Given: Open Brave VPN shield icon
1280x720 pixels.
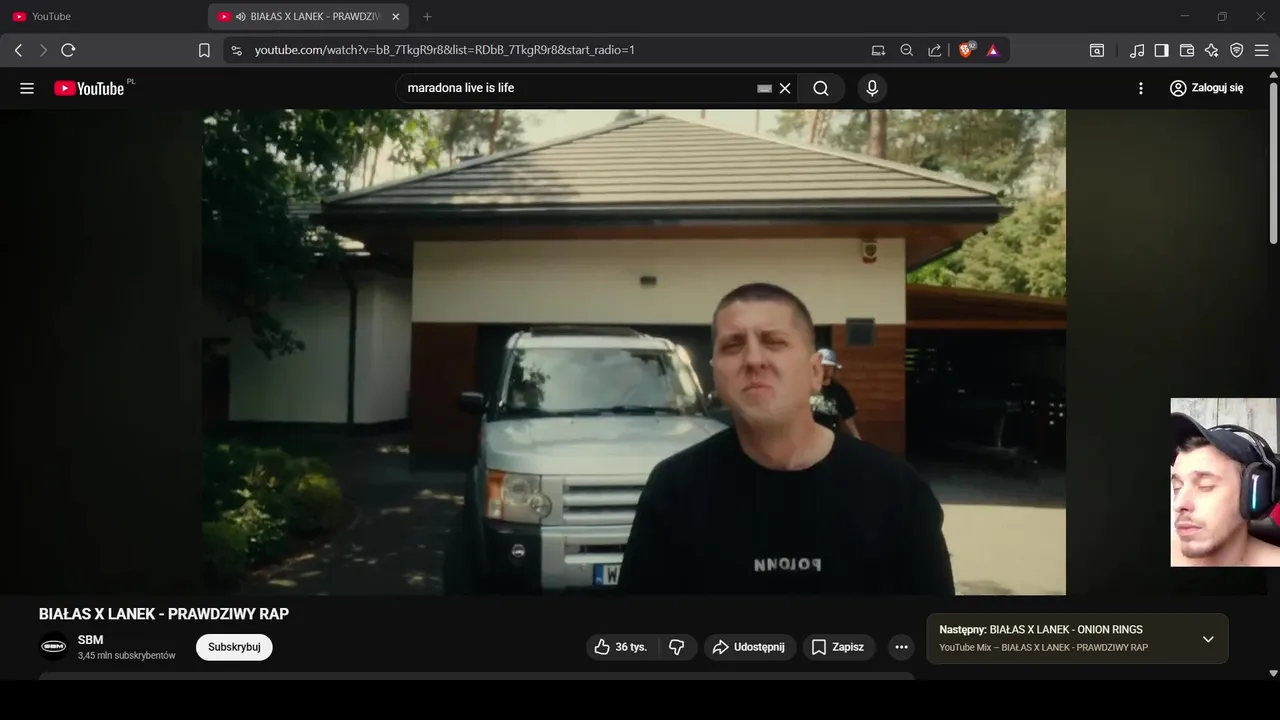Looking at the screenshot, I should point(1236,50).
